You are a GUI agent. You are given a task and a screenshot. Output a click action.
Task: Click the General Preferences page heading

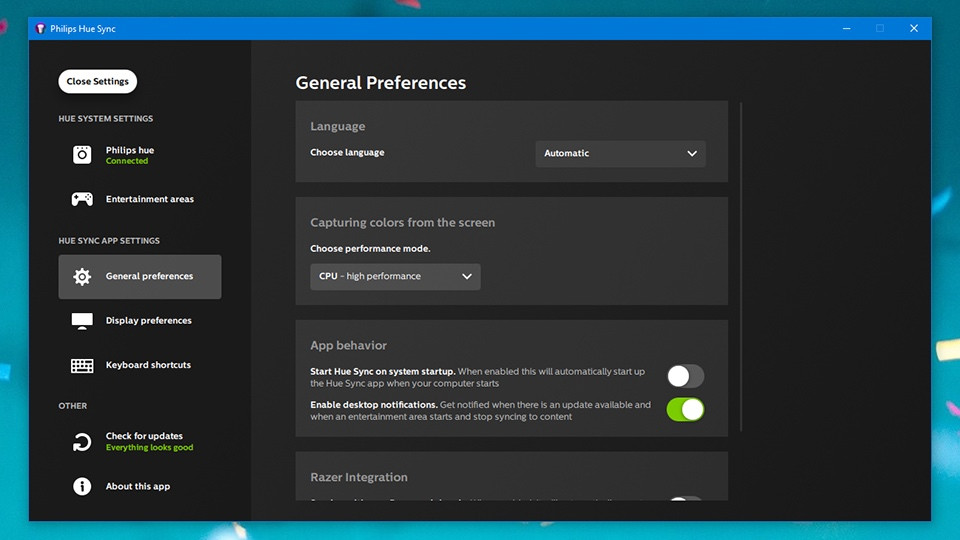380,83
